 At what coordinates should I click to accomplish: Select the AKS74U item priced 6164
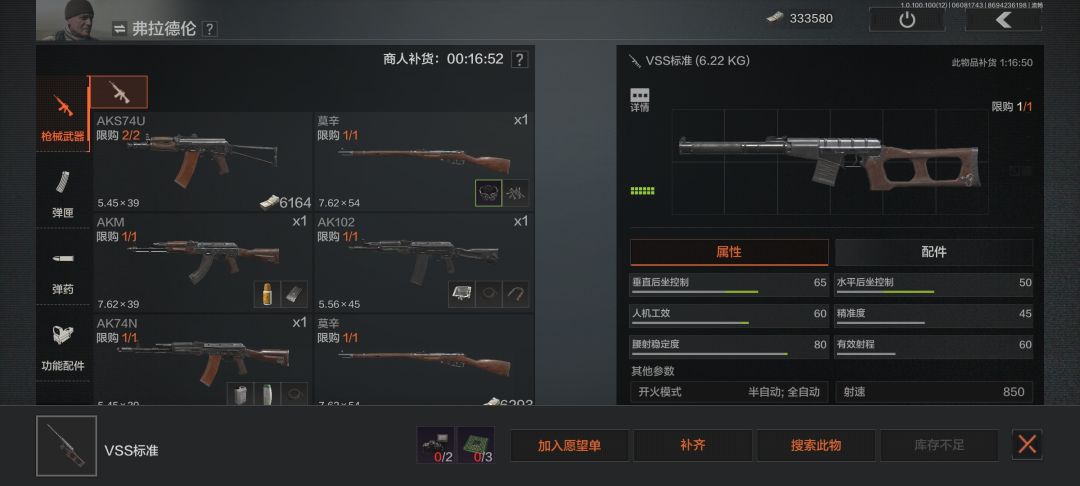(x=203, y=162)
